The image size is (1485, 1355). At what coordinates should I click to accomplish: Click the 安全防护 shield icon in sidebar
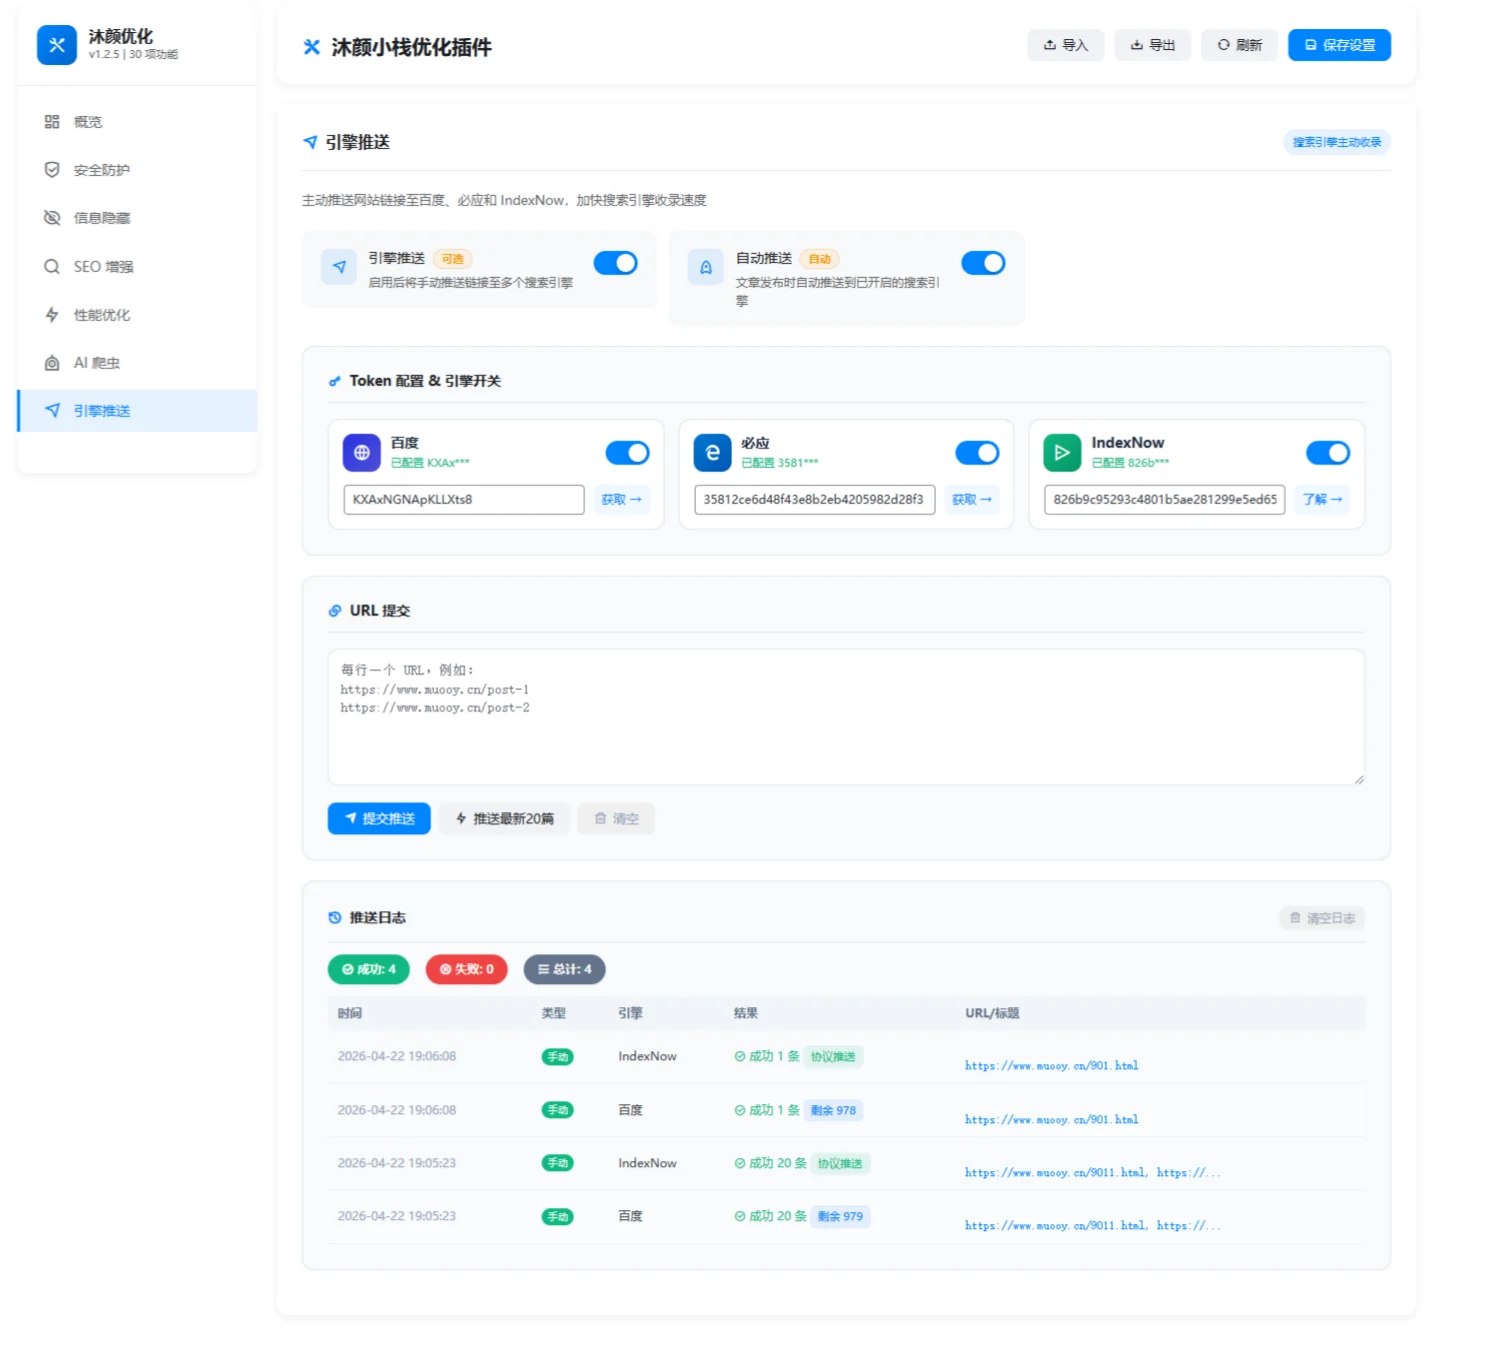coord(52,170)
